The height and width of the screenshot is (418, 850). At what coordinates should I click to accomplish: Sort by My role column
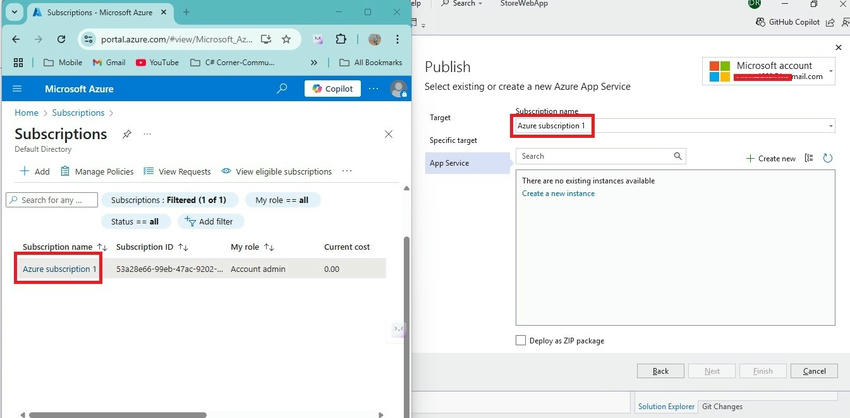(252, 247)
